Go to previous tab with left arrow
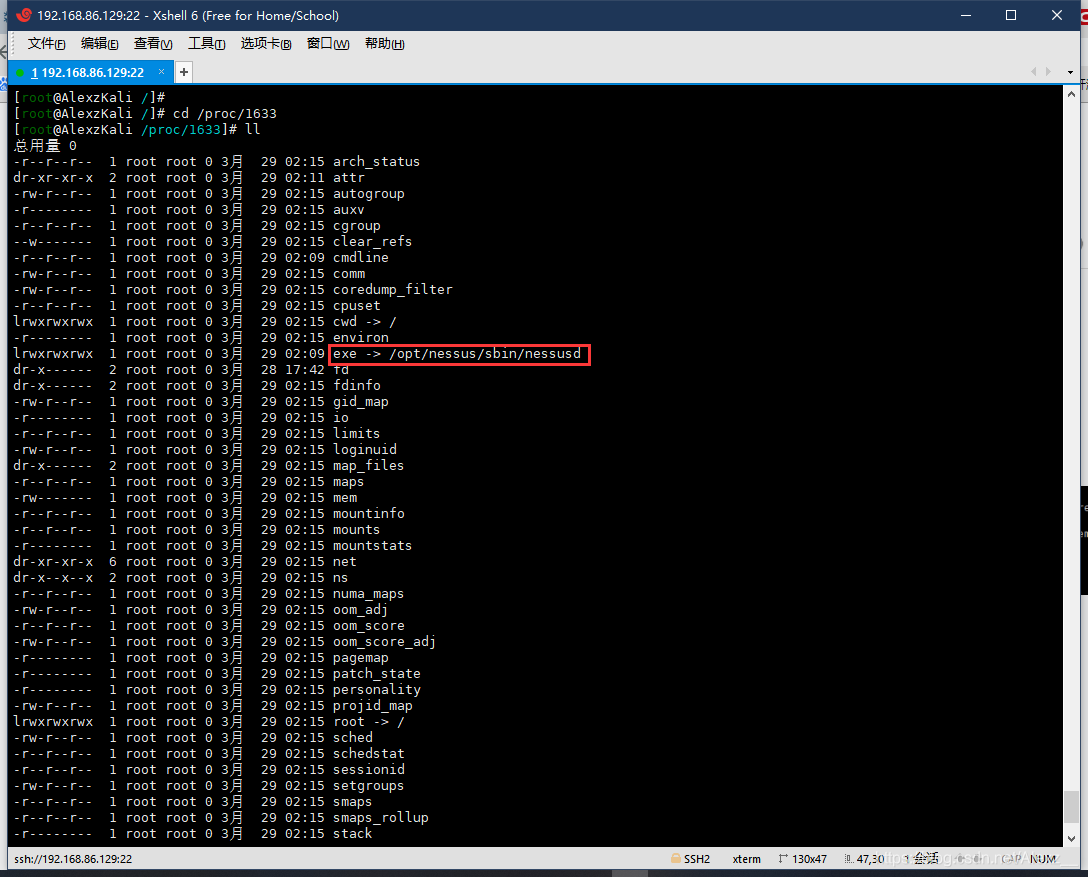The image size is (1088, 877). [1034, 71]
